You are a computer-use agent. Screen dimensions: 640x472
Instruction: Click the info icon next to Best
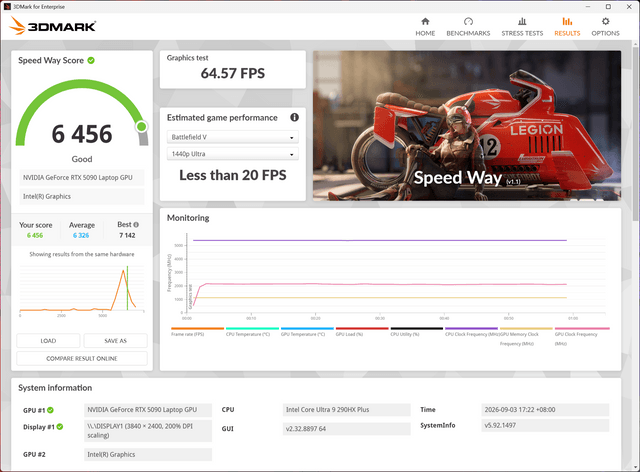pyautogui.click(x=136, y=225)
